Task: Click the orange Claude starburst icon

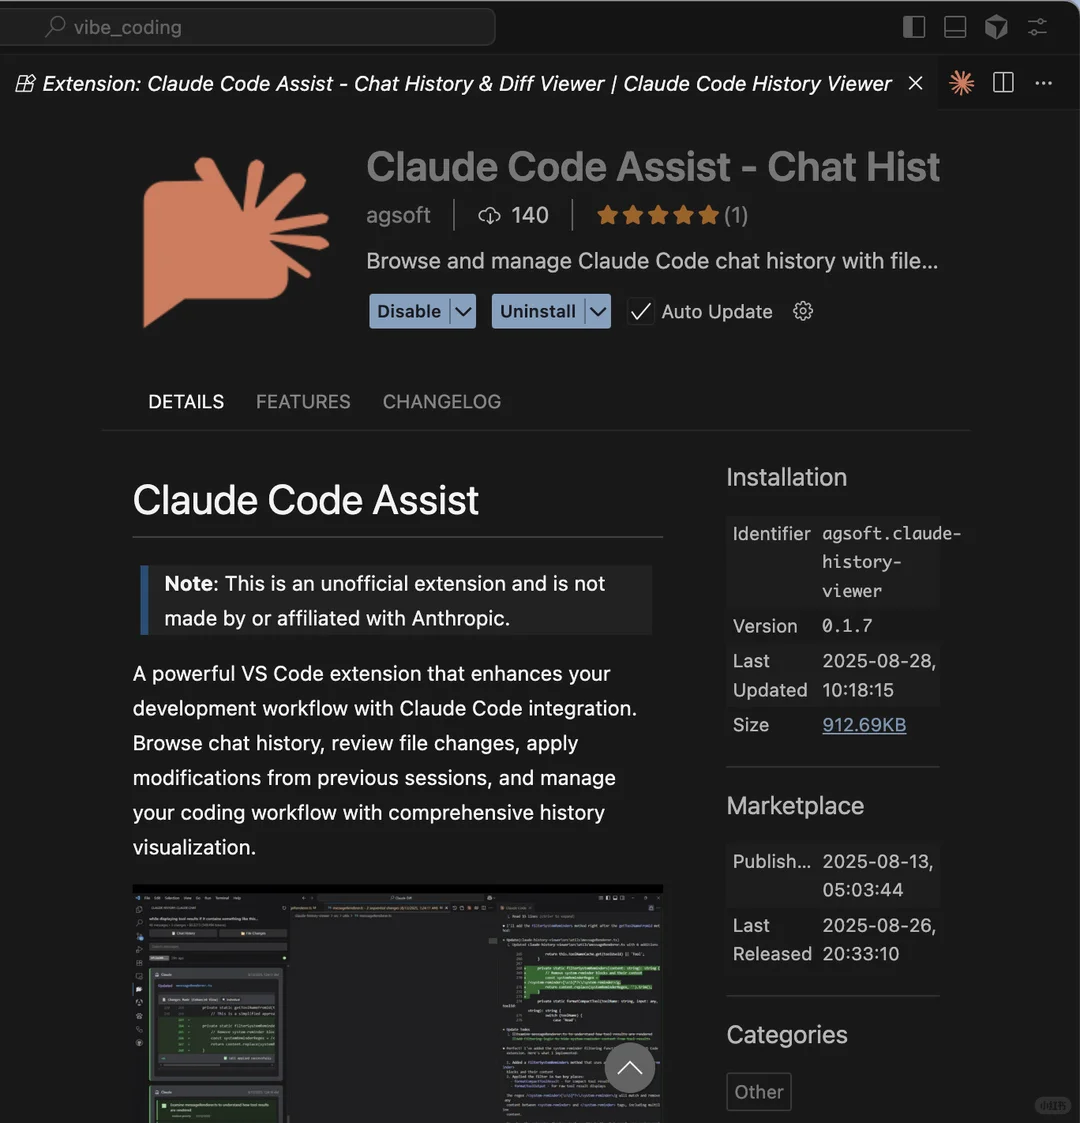Action: click(x=961, y=83)
